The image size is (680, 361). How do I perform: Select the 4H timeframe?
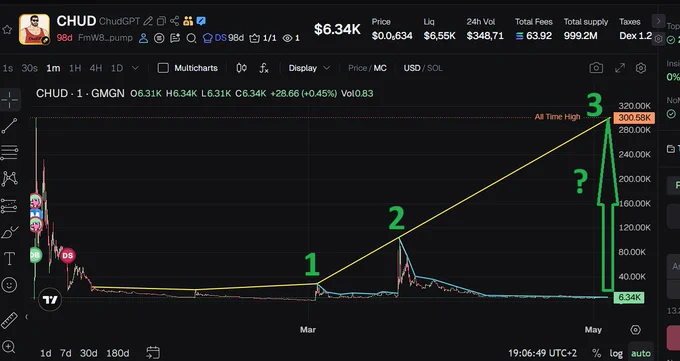tap(96, 68)
